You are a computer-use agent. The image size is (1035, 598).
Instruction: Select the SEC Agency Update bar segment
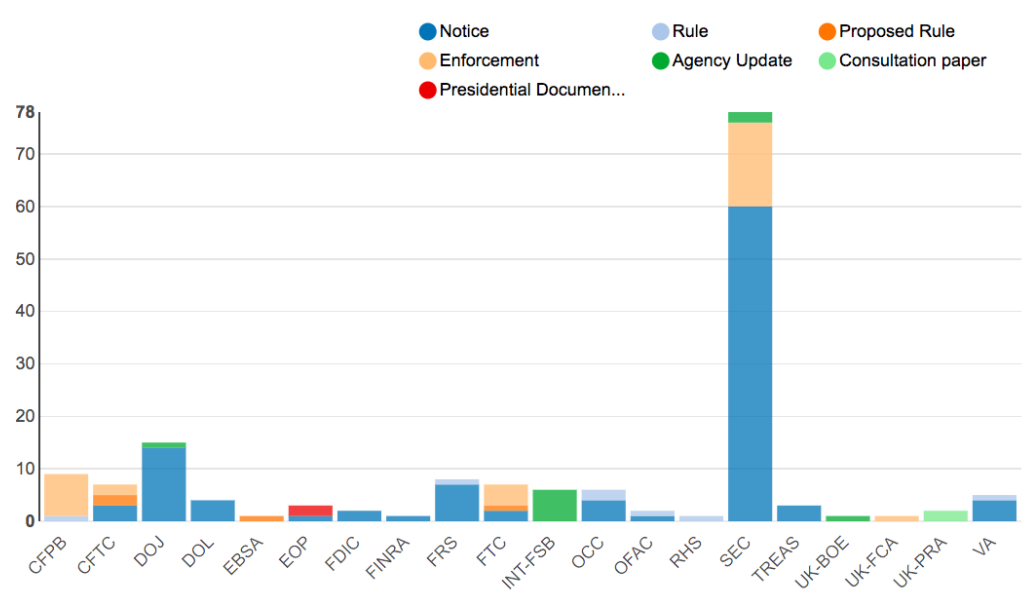pos(750,117)
